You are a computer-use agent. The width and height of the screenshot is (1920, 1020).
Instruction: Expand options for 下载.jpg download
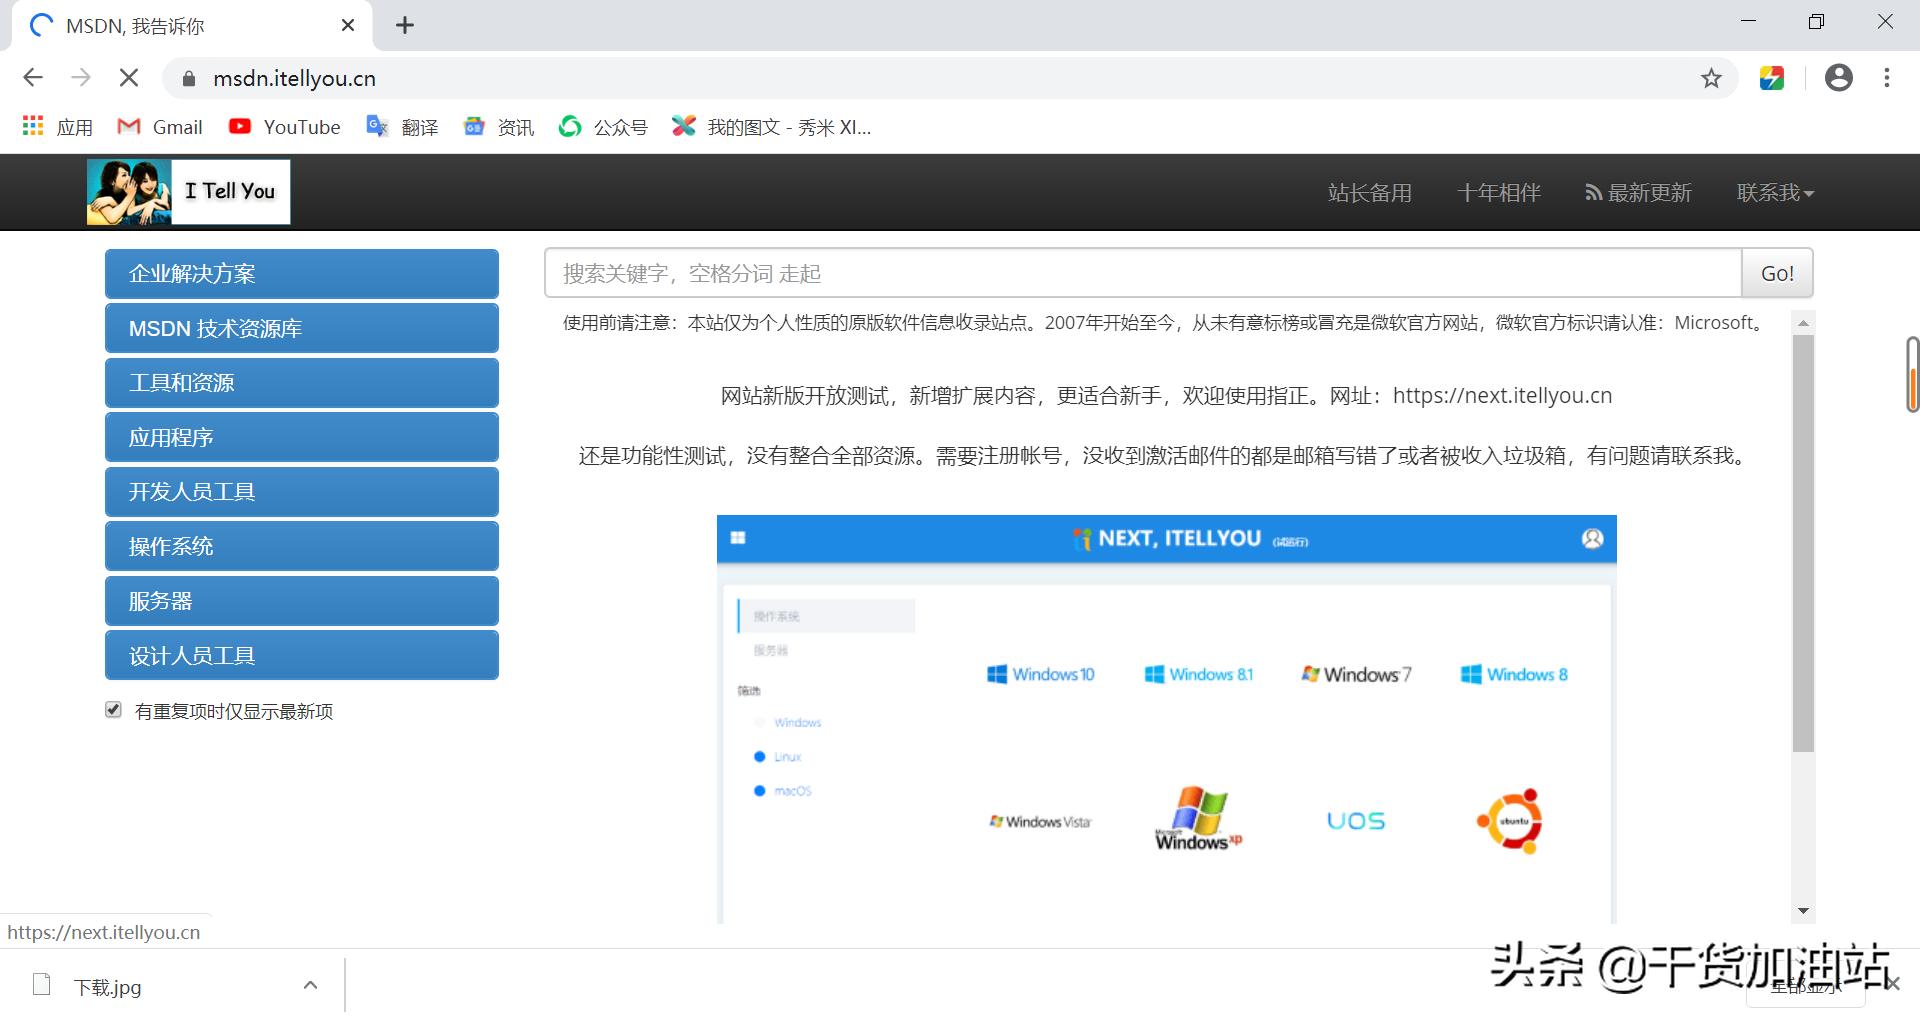point(310,985)
